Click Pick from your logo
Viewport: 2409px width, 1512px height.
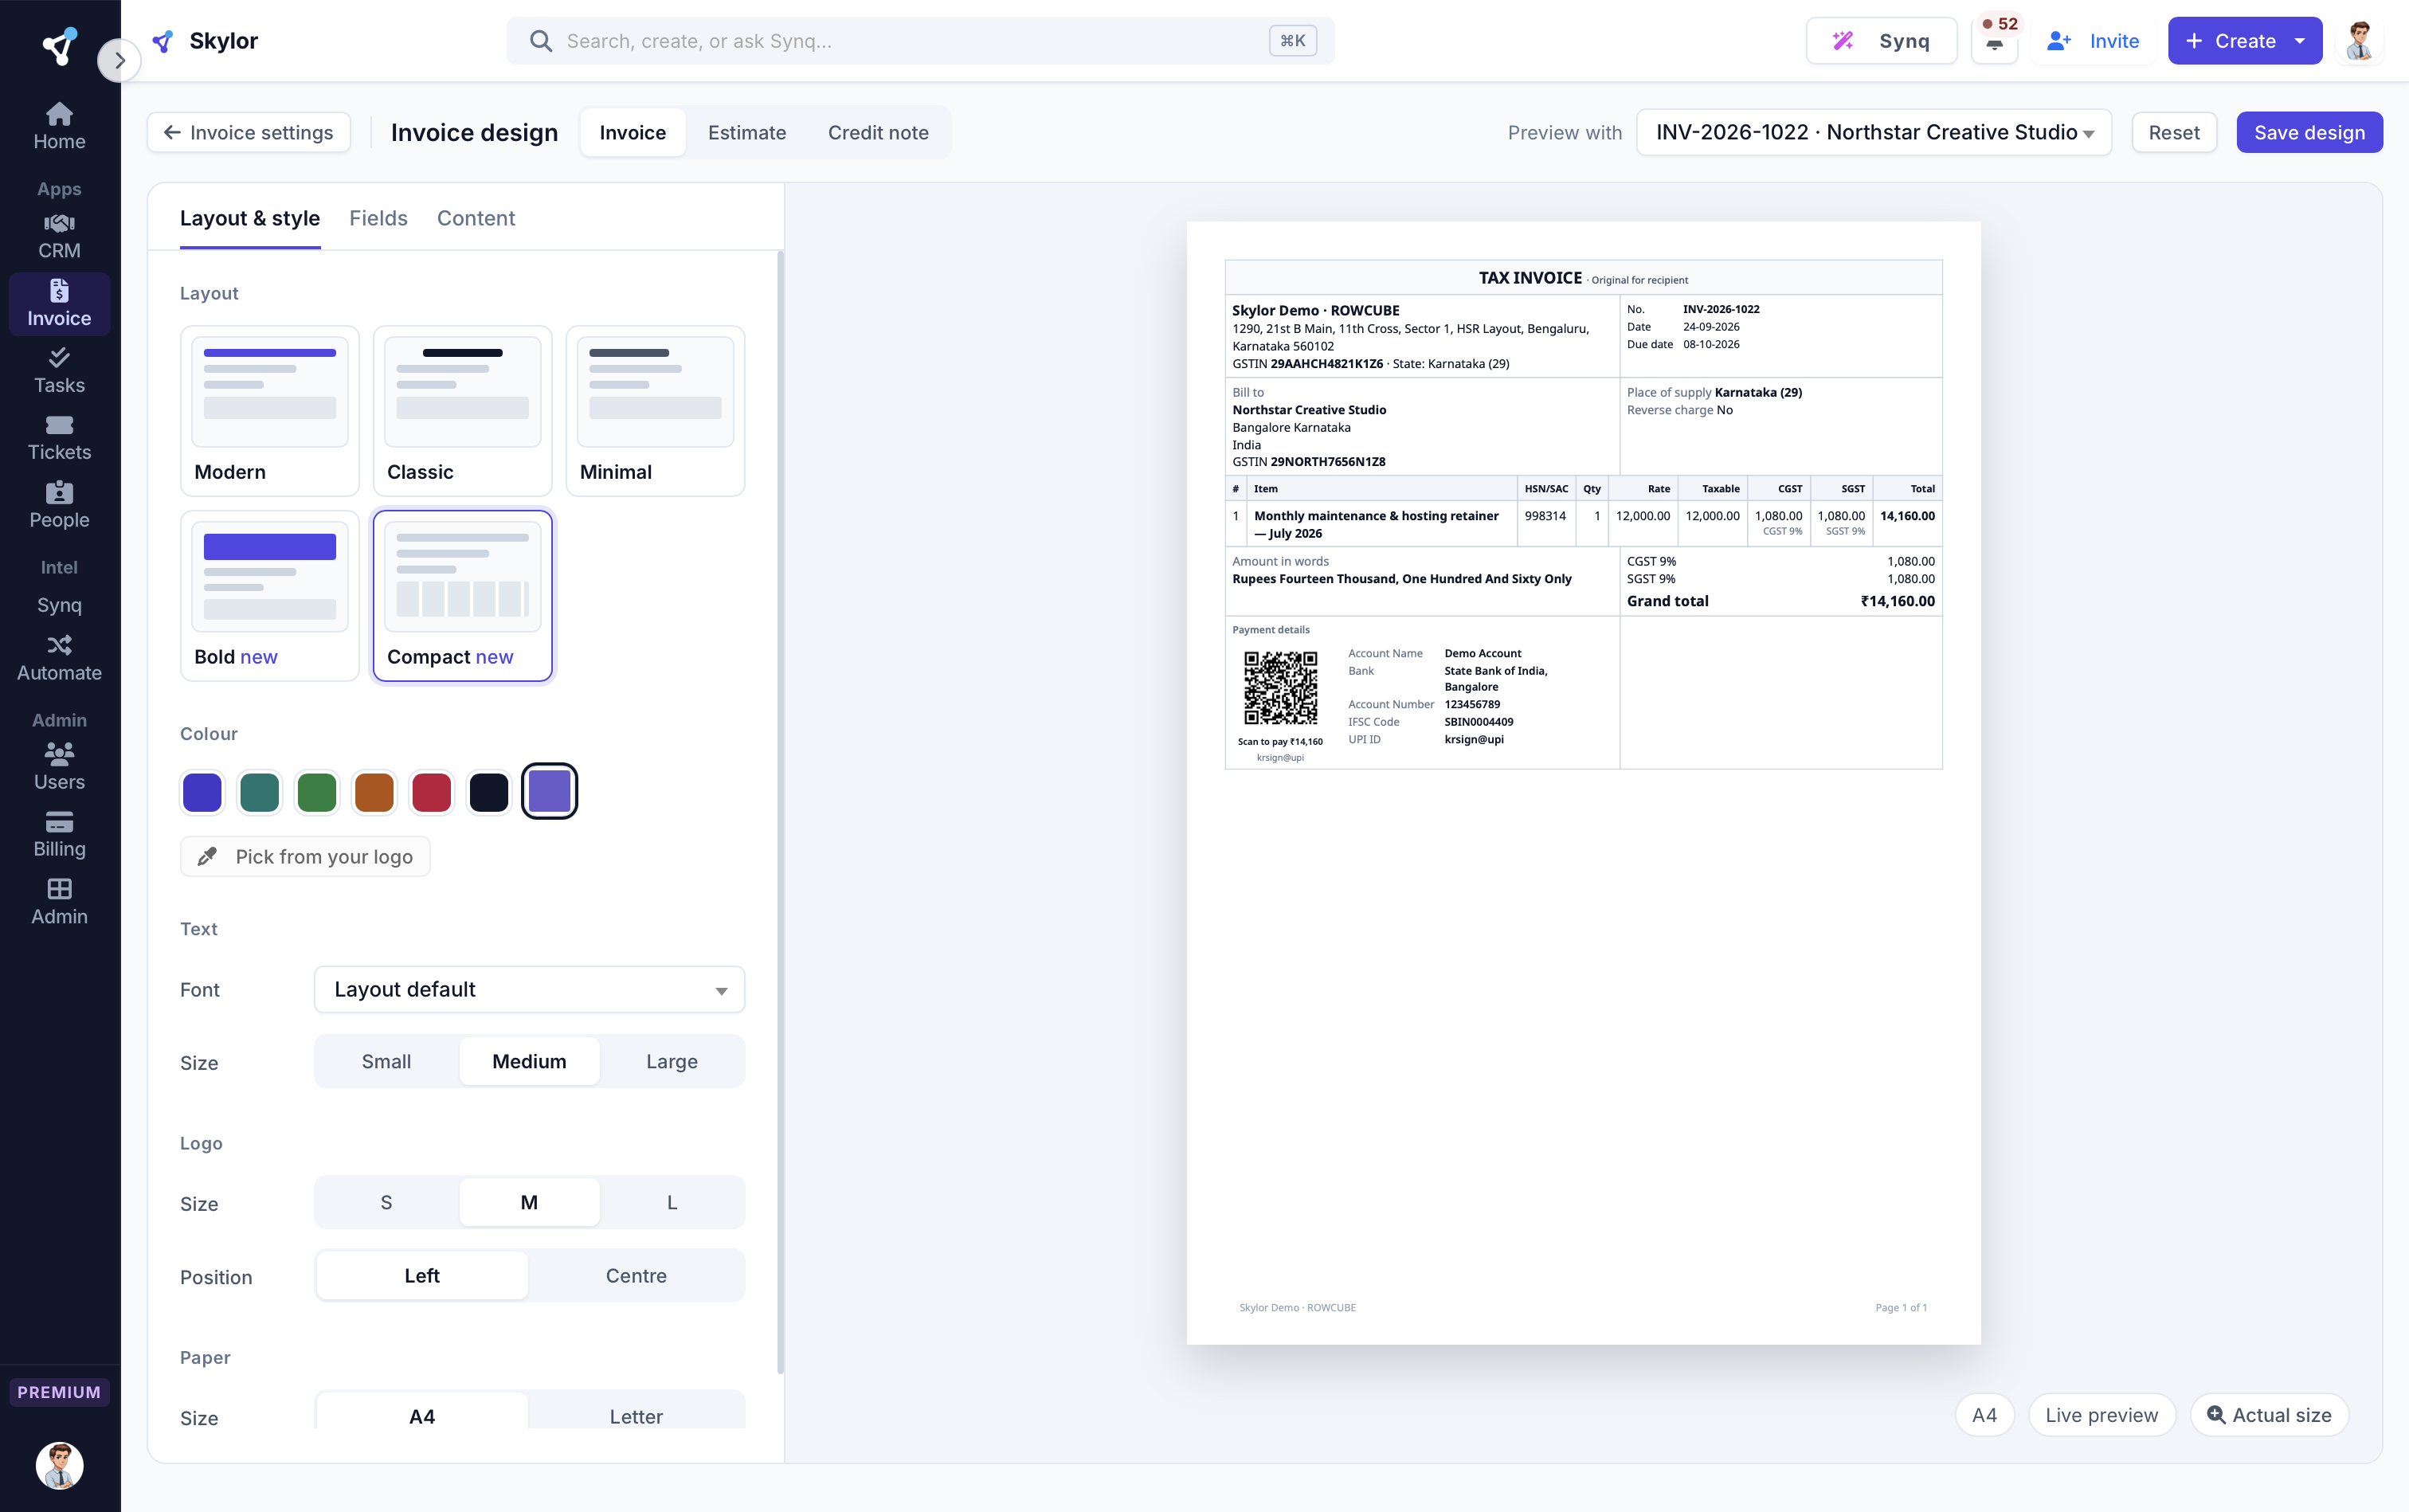coord(305,856)
